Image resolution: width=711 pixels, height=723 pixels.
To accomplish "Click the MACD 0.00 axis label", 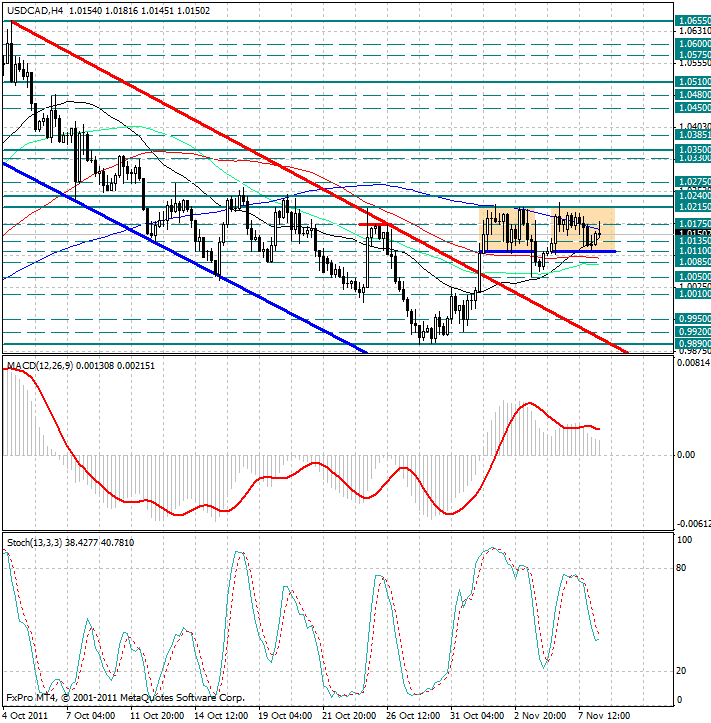I will pos(684,455).
